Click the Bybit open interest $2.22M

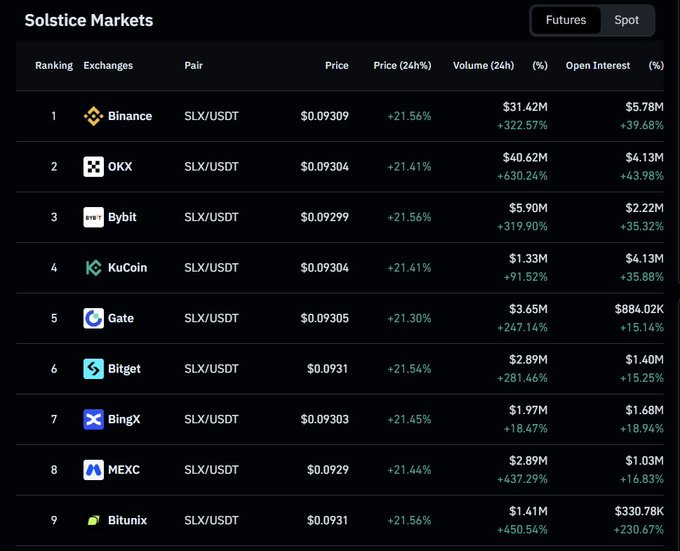point(644,208)
